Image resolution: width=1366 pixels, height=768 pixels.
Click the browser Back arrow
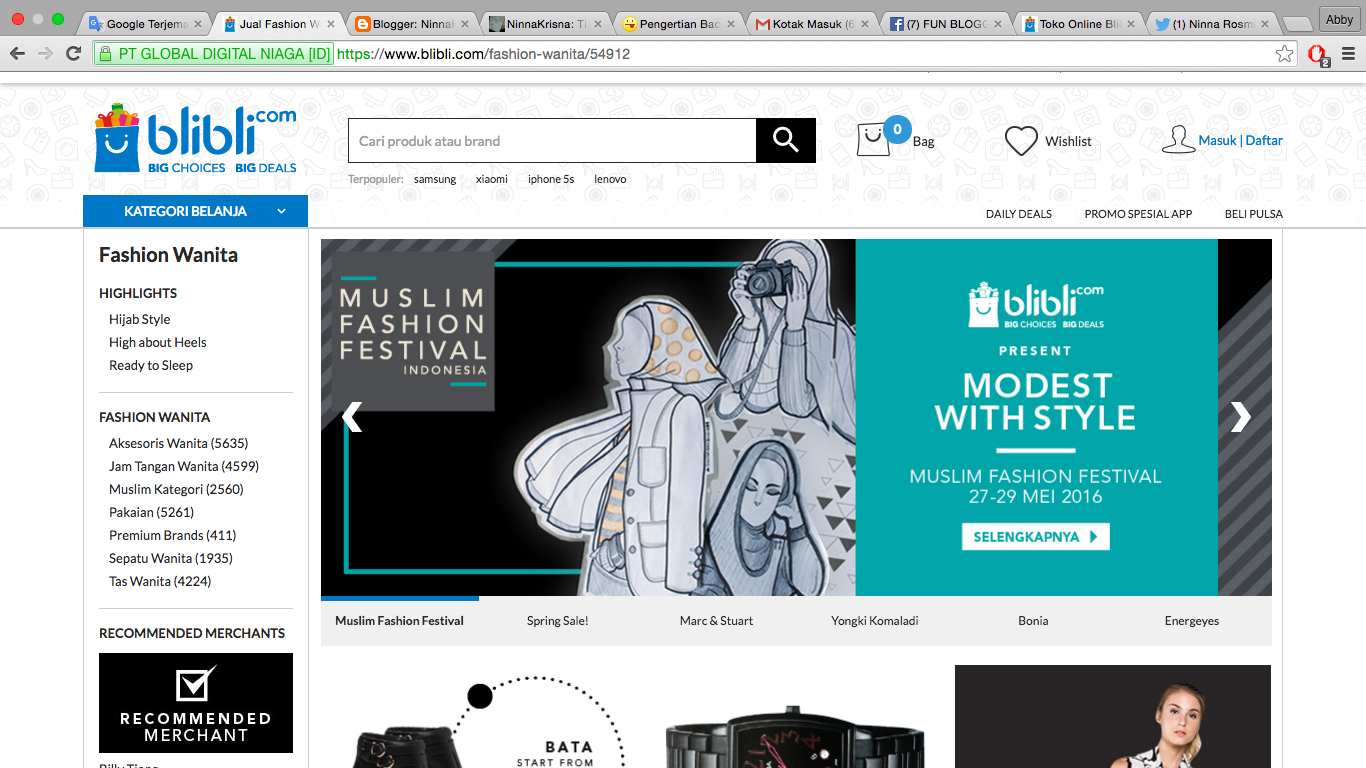tap(17, 54)
